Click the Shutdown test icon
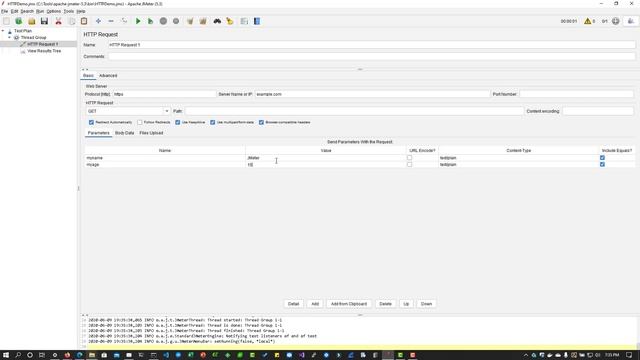The image size is (640, 360). (176, 21)
